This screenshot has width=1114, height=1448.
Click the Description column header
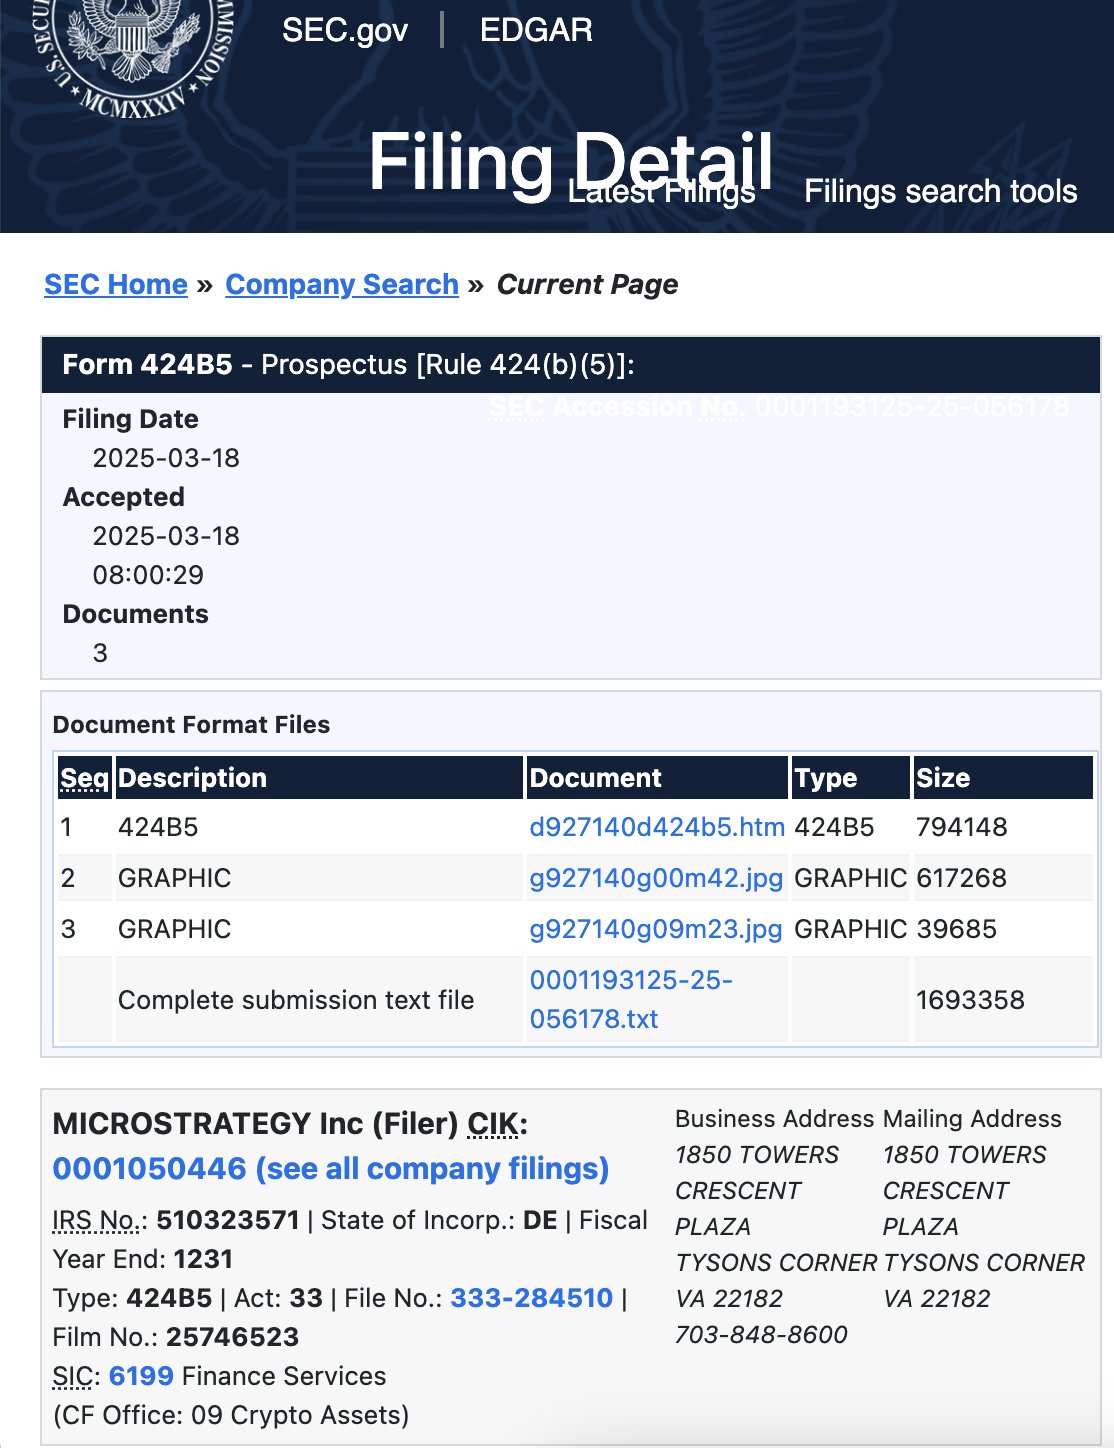point(193,778)
